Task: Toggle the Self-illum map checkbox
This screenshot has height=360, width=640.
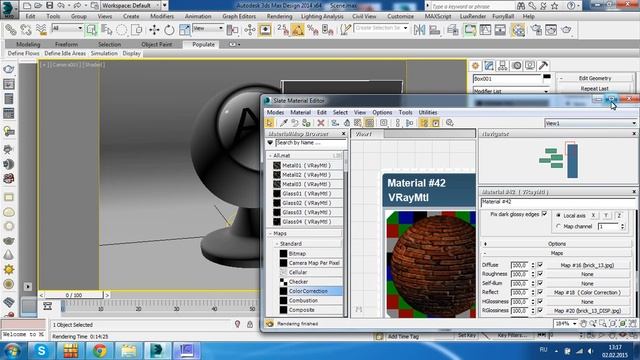Action: [540, 283]
